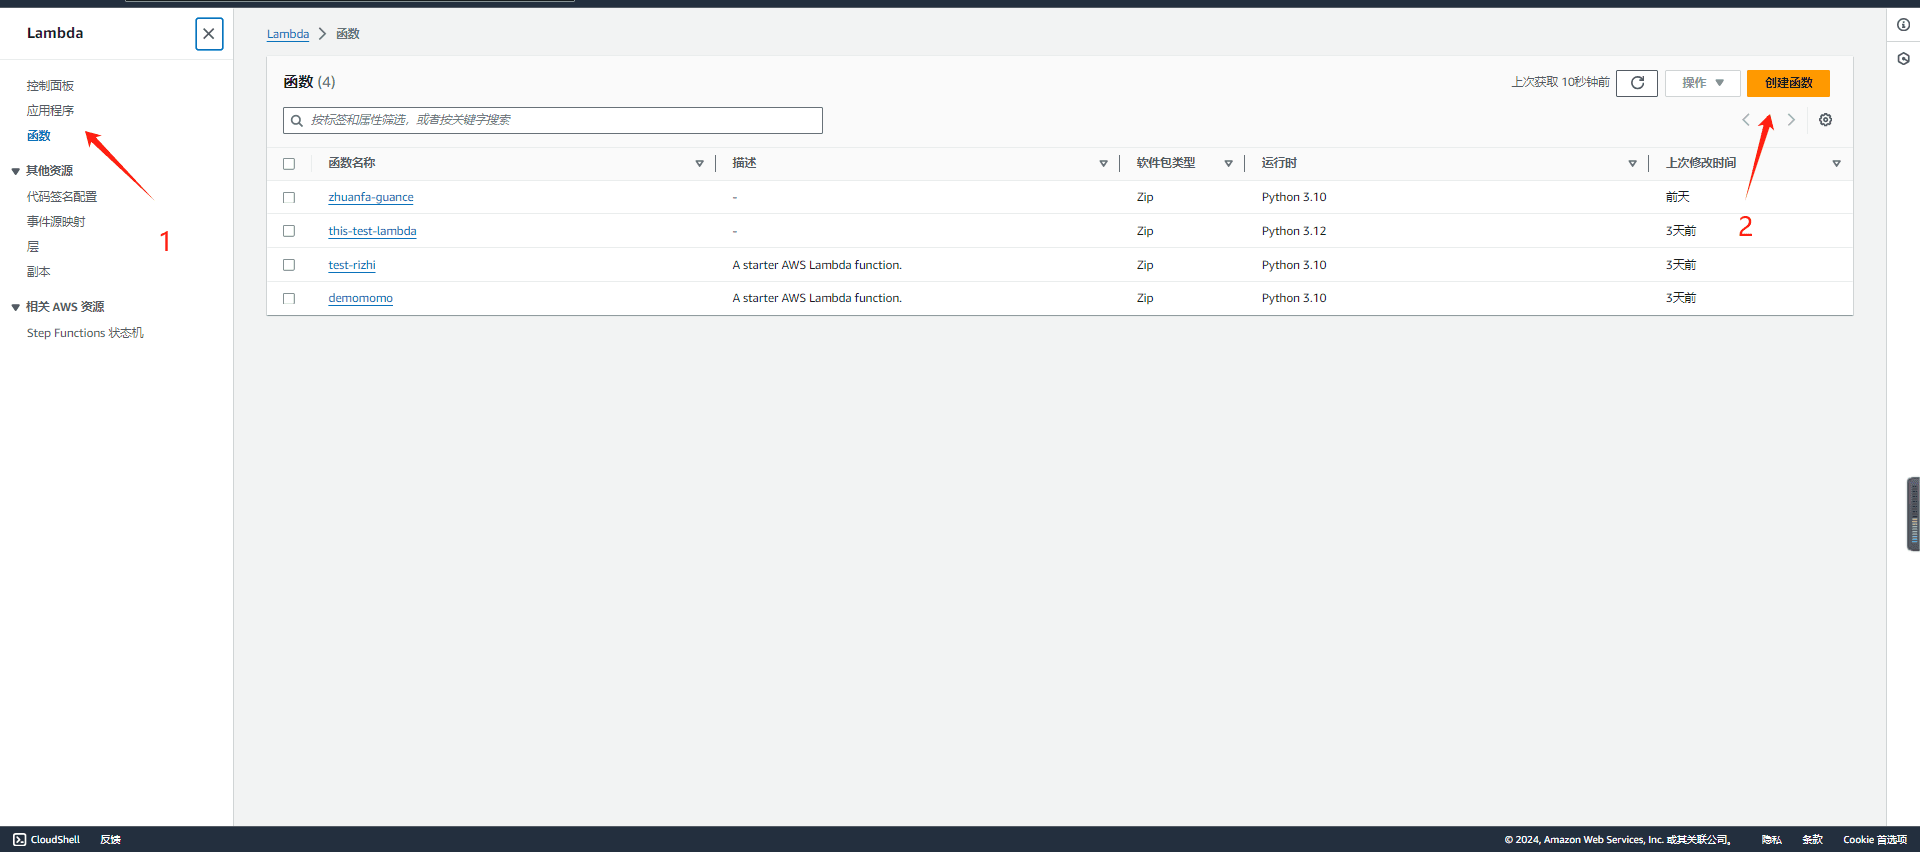Open 副本 in the sidebar

pos(38,272)
